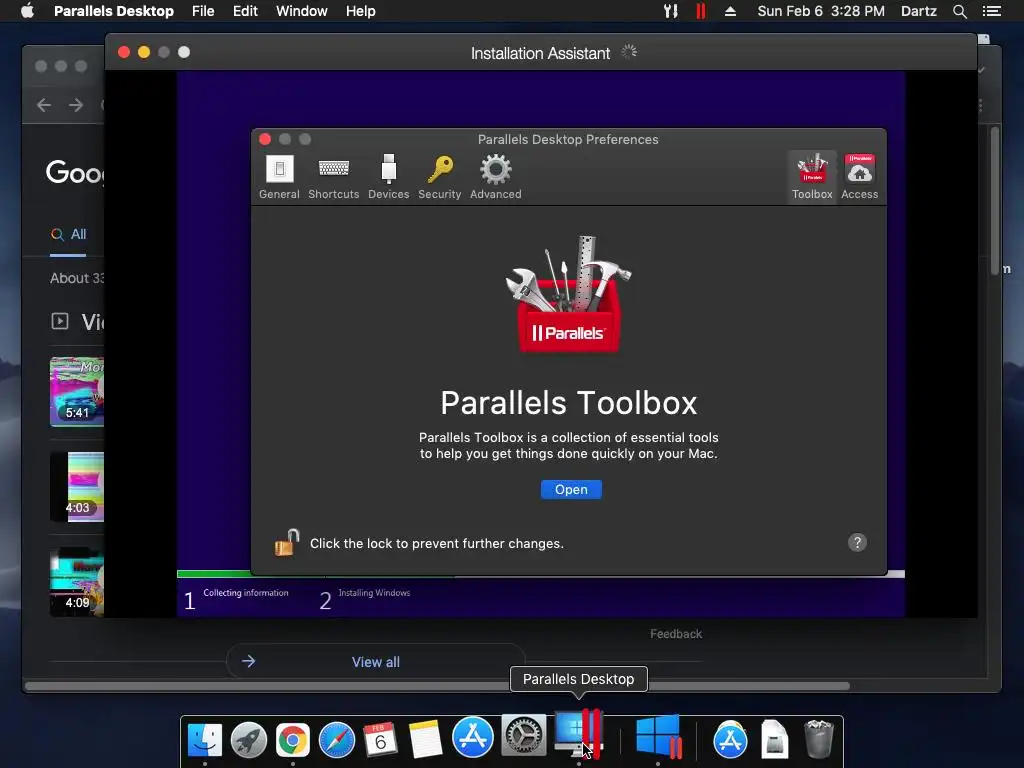The width and height of the screenshot is (1024, 768).
Task: Open the Trash in the Dock
Action: [x=818, y=739]
